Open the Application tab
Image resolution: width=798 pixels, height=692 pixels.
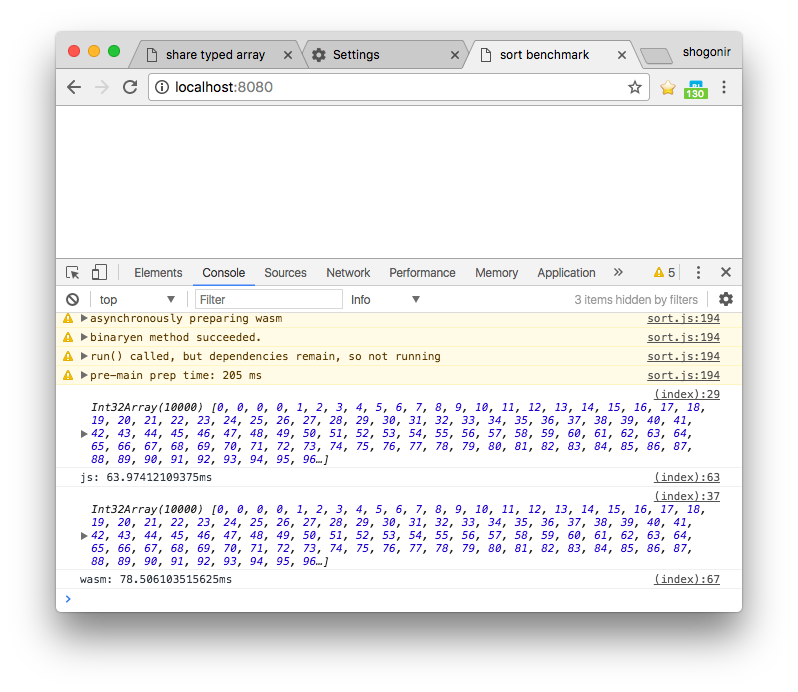(566, 273)
